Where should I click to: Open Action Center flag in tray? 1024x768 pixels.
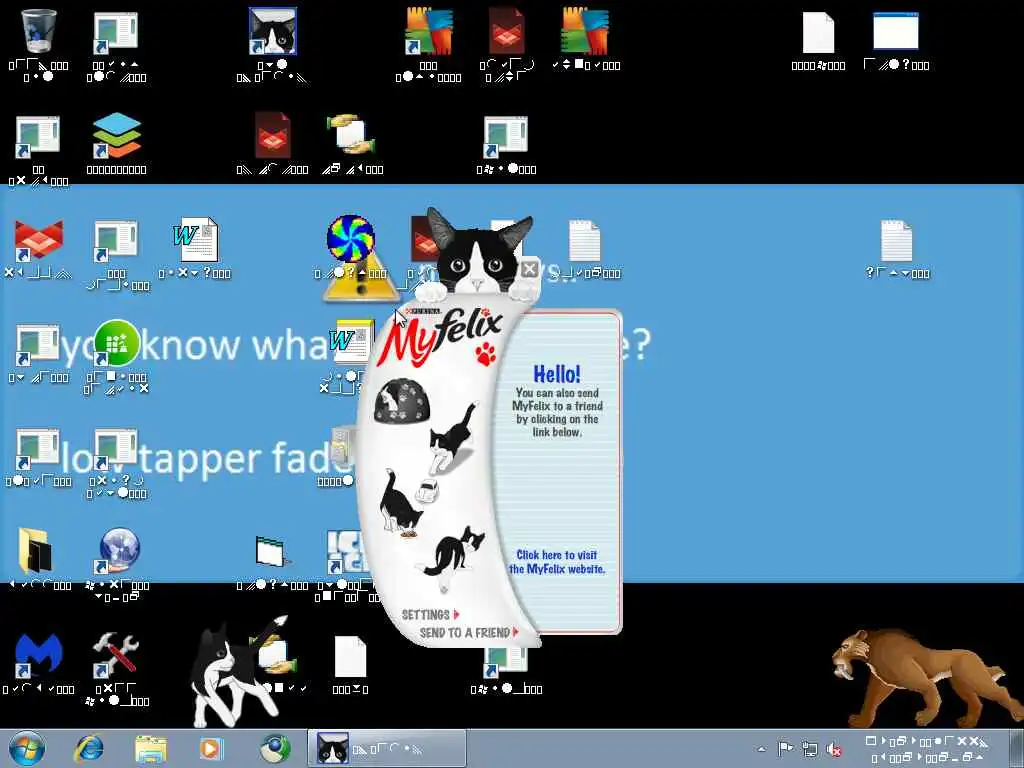click(785, 748)
